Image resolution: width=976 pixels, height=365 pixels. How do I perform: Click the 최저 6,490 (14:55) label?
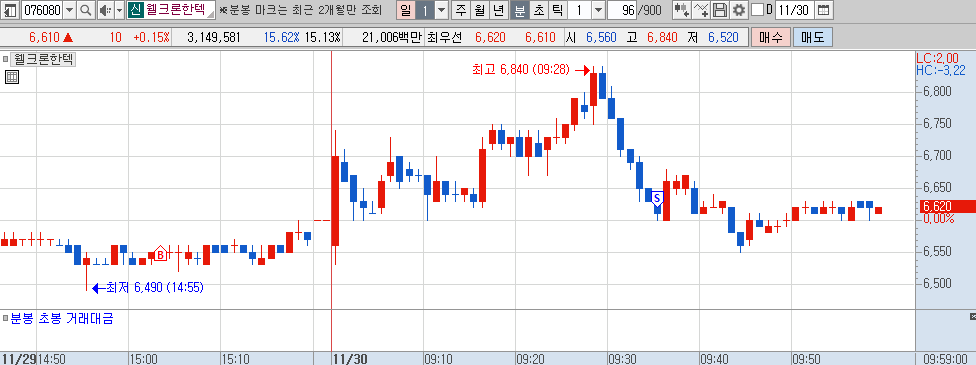(156, 288)
